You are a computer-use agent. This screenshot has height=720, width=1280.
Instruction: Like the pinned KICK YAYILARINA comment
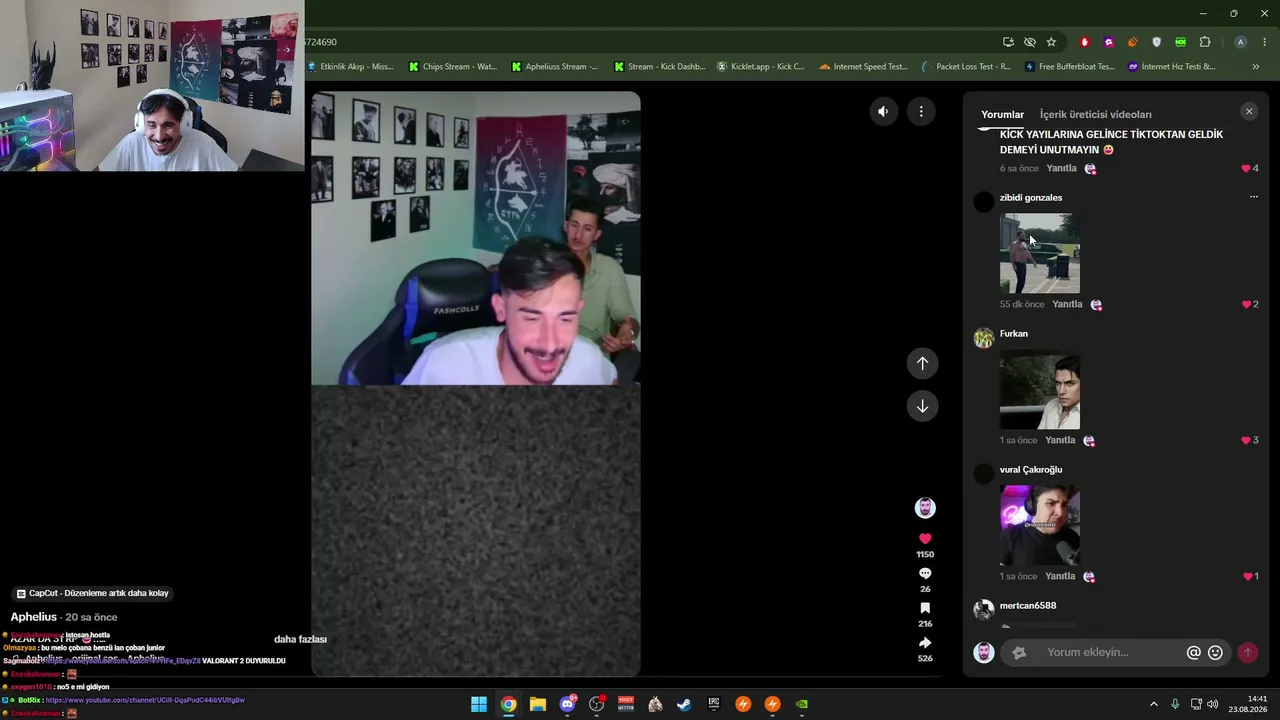pos(1246,168)
